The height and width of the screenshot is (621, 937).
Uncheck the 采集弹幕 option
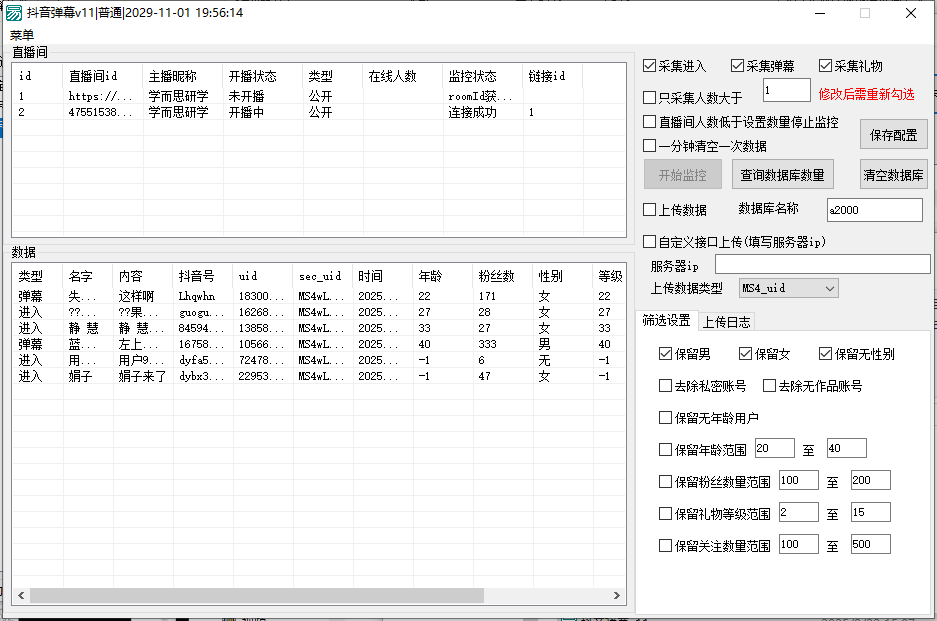click(x=738, y=66)
